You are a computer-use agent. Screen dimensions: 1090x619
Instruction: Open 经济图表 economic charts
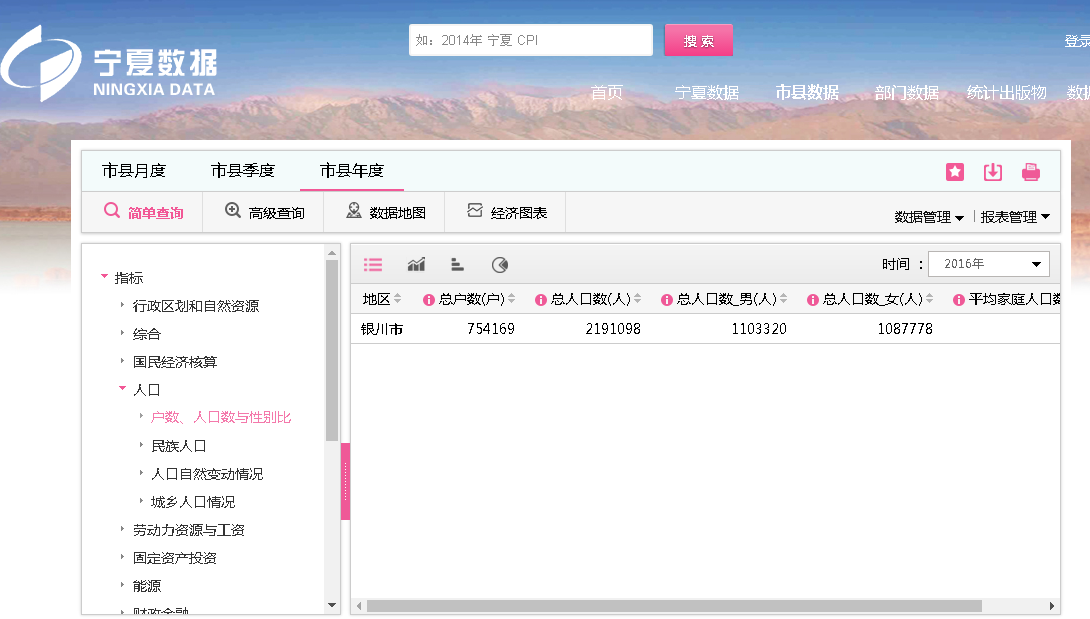coord(506,212)
